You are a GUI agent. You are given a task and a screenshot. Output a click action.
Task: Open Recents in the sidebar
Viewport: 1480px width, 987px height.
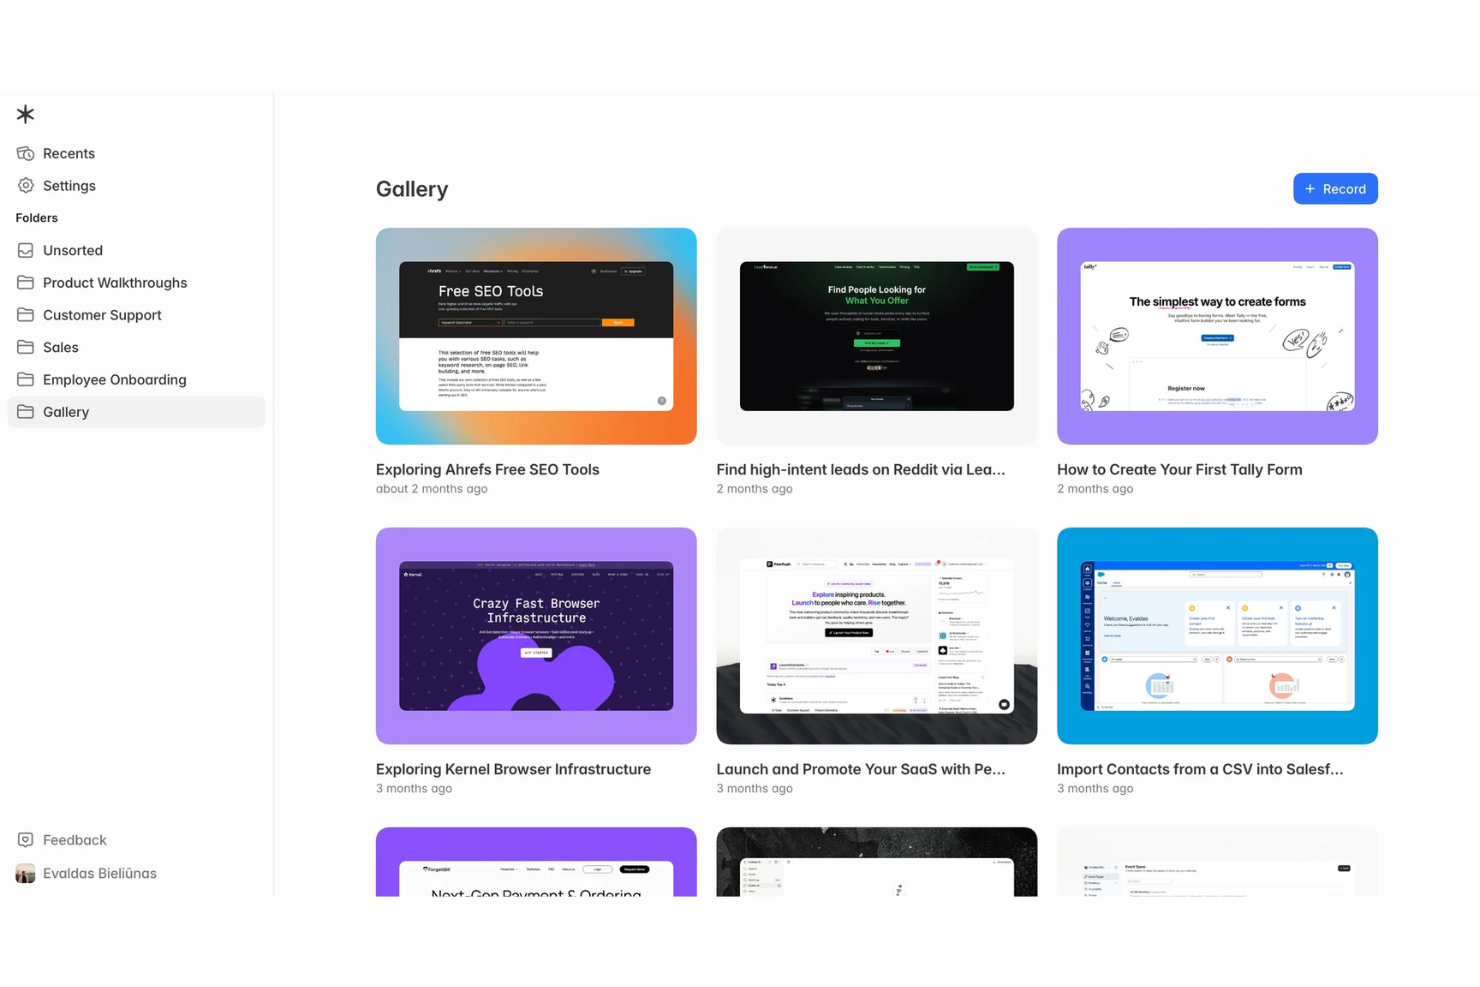coord(69,153)
